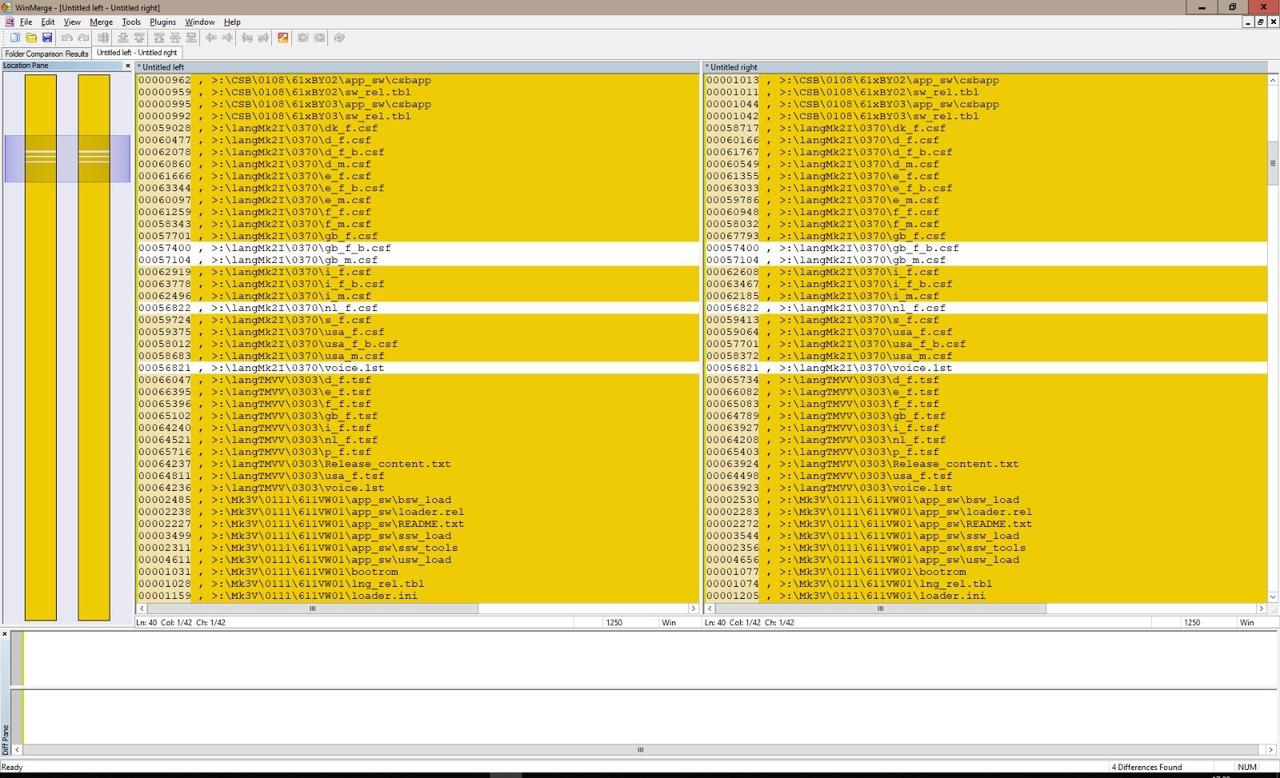Jump to the last difference
This screenshot has height=778, width=1280.
coord(191,38)
